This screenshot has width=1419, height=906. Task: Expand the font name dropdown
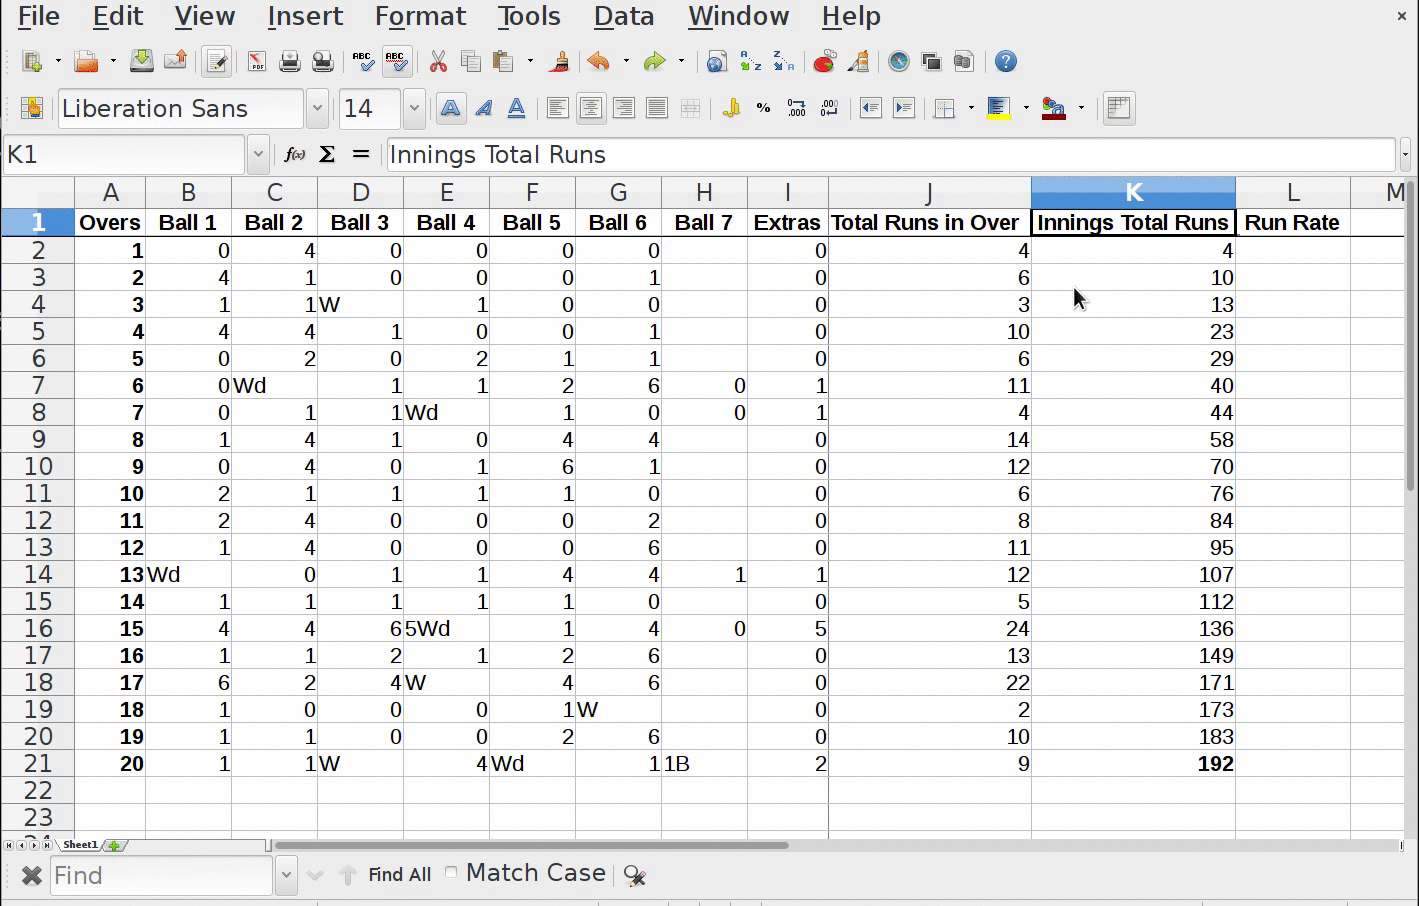tap(317, 109)
